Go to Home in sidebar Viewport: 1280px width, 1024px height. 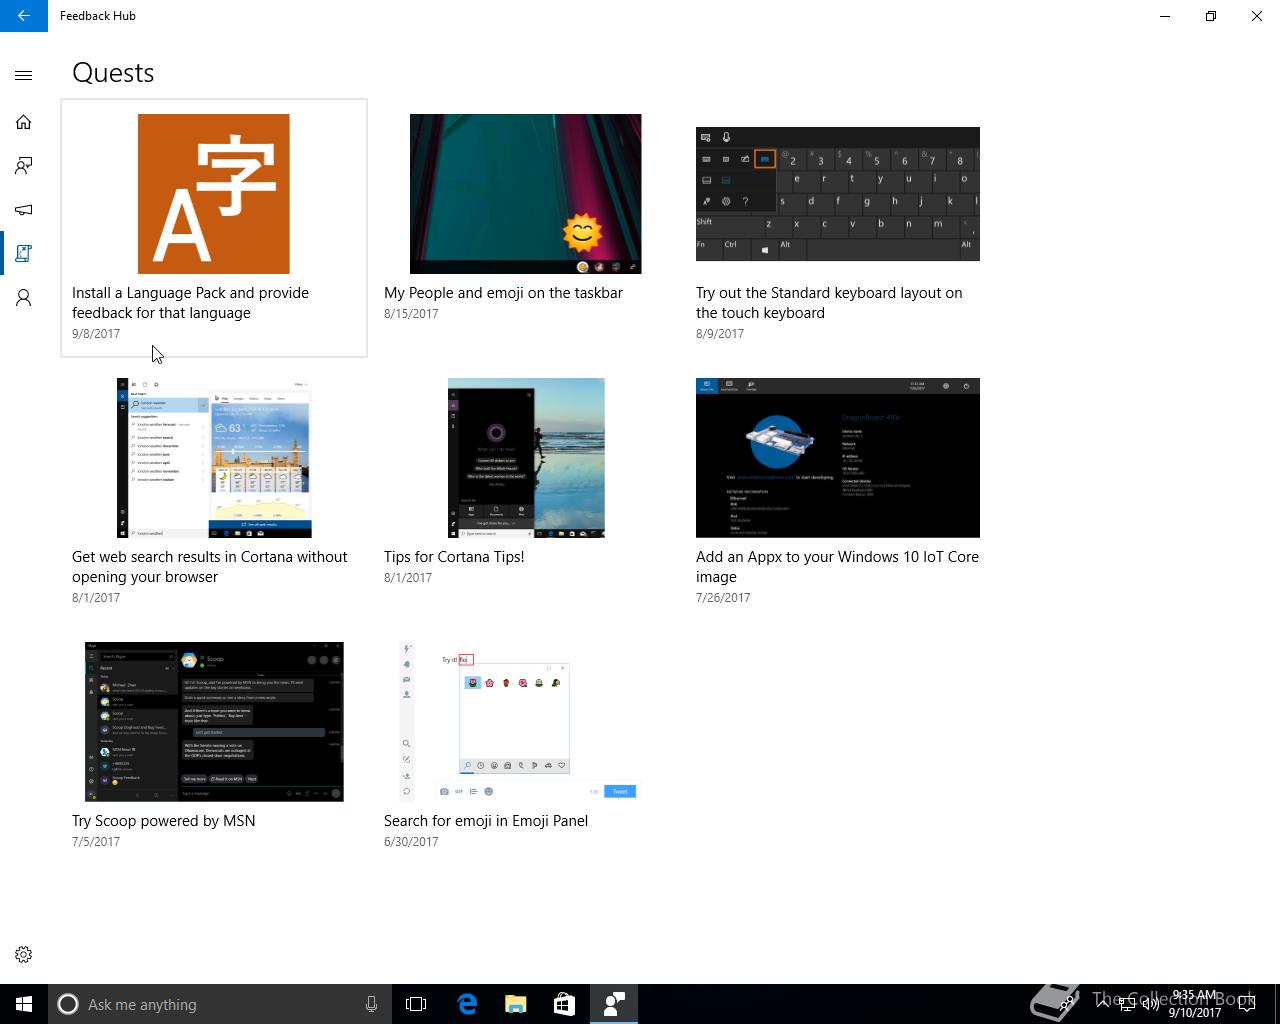[24, 122]
